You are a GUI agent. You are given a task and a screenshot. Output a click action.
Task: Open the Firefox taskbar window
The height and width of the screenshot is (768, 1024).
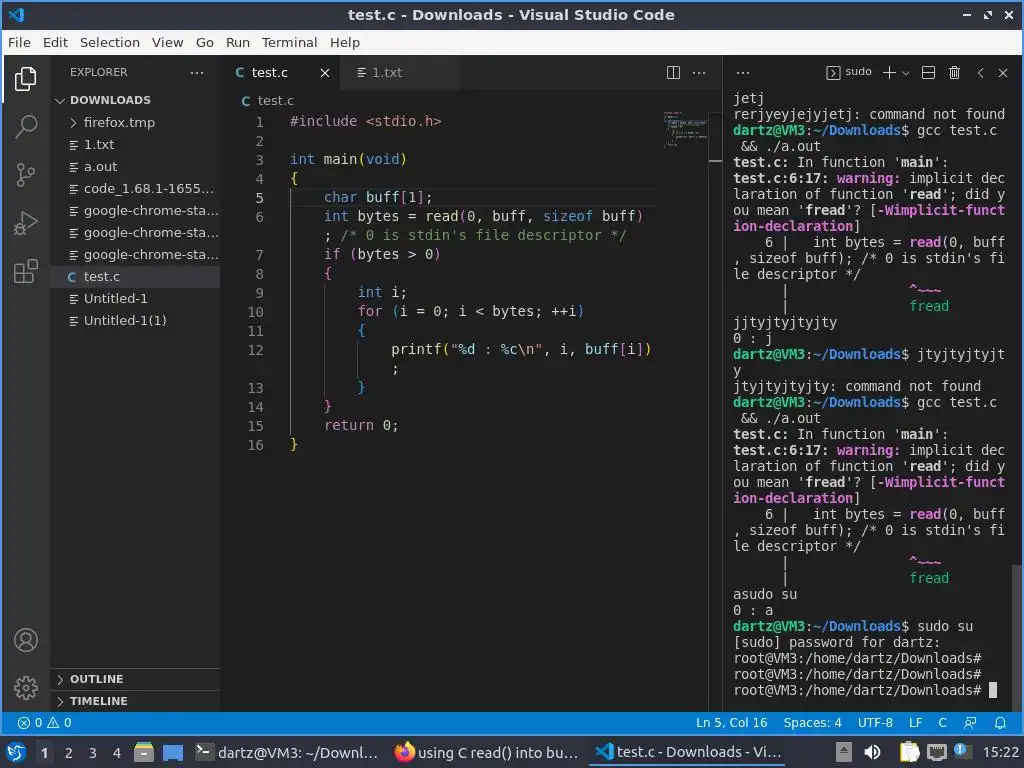[487, 752]
